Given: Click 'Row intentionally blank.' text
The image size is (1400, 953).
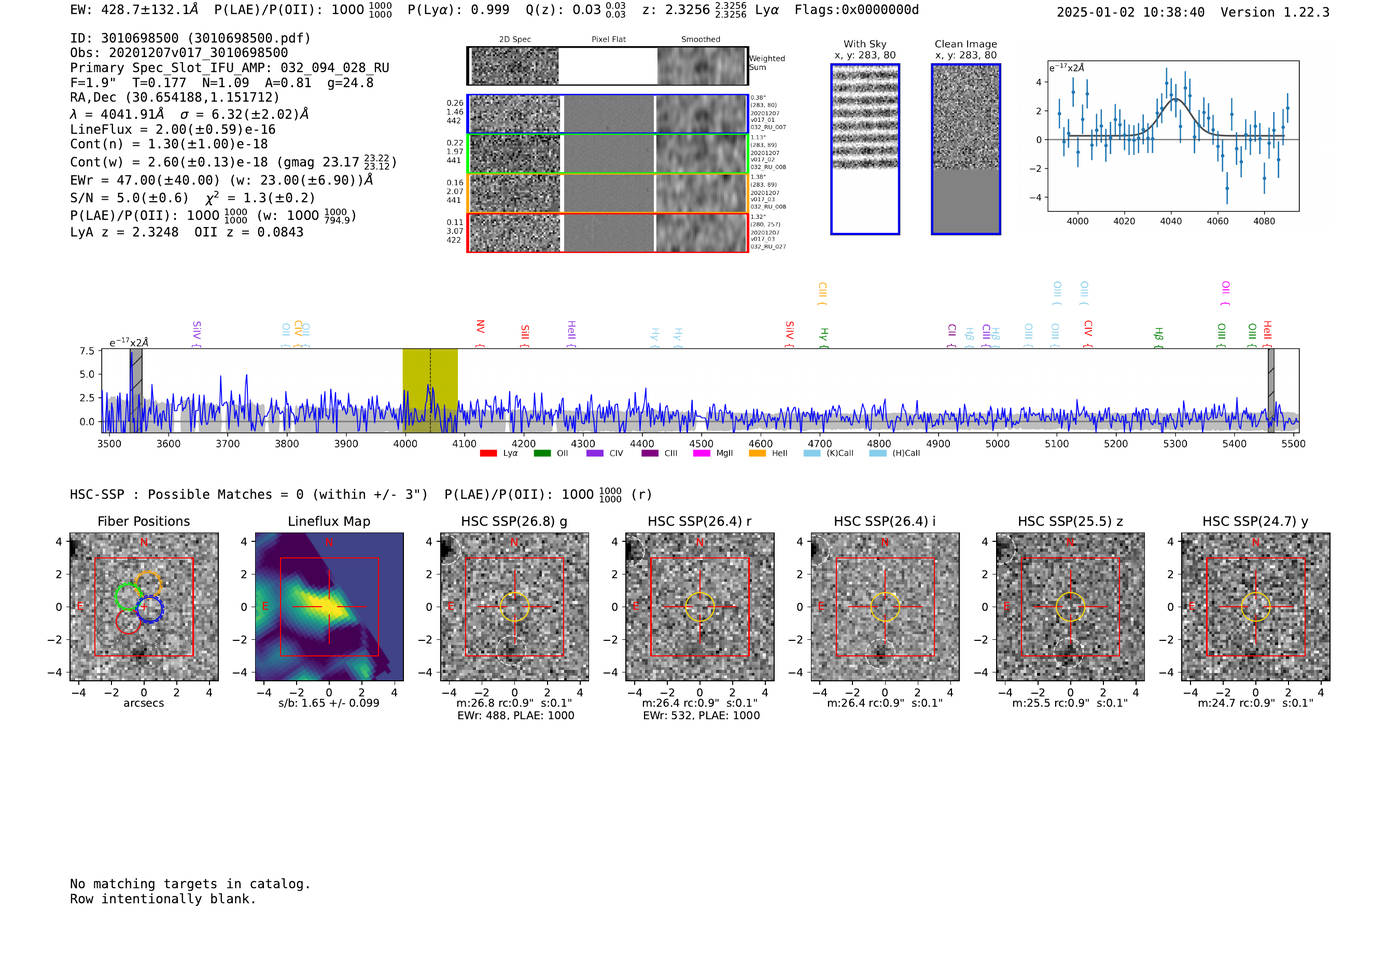Looking at the screenshot, I should (x=163, y=899).
